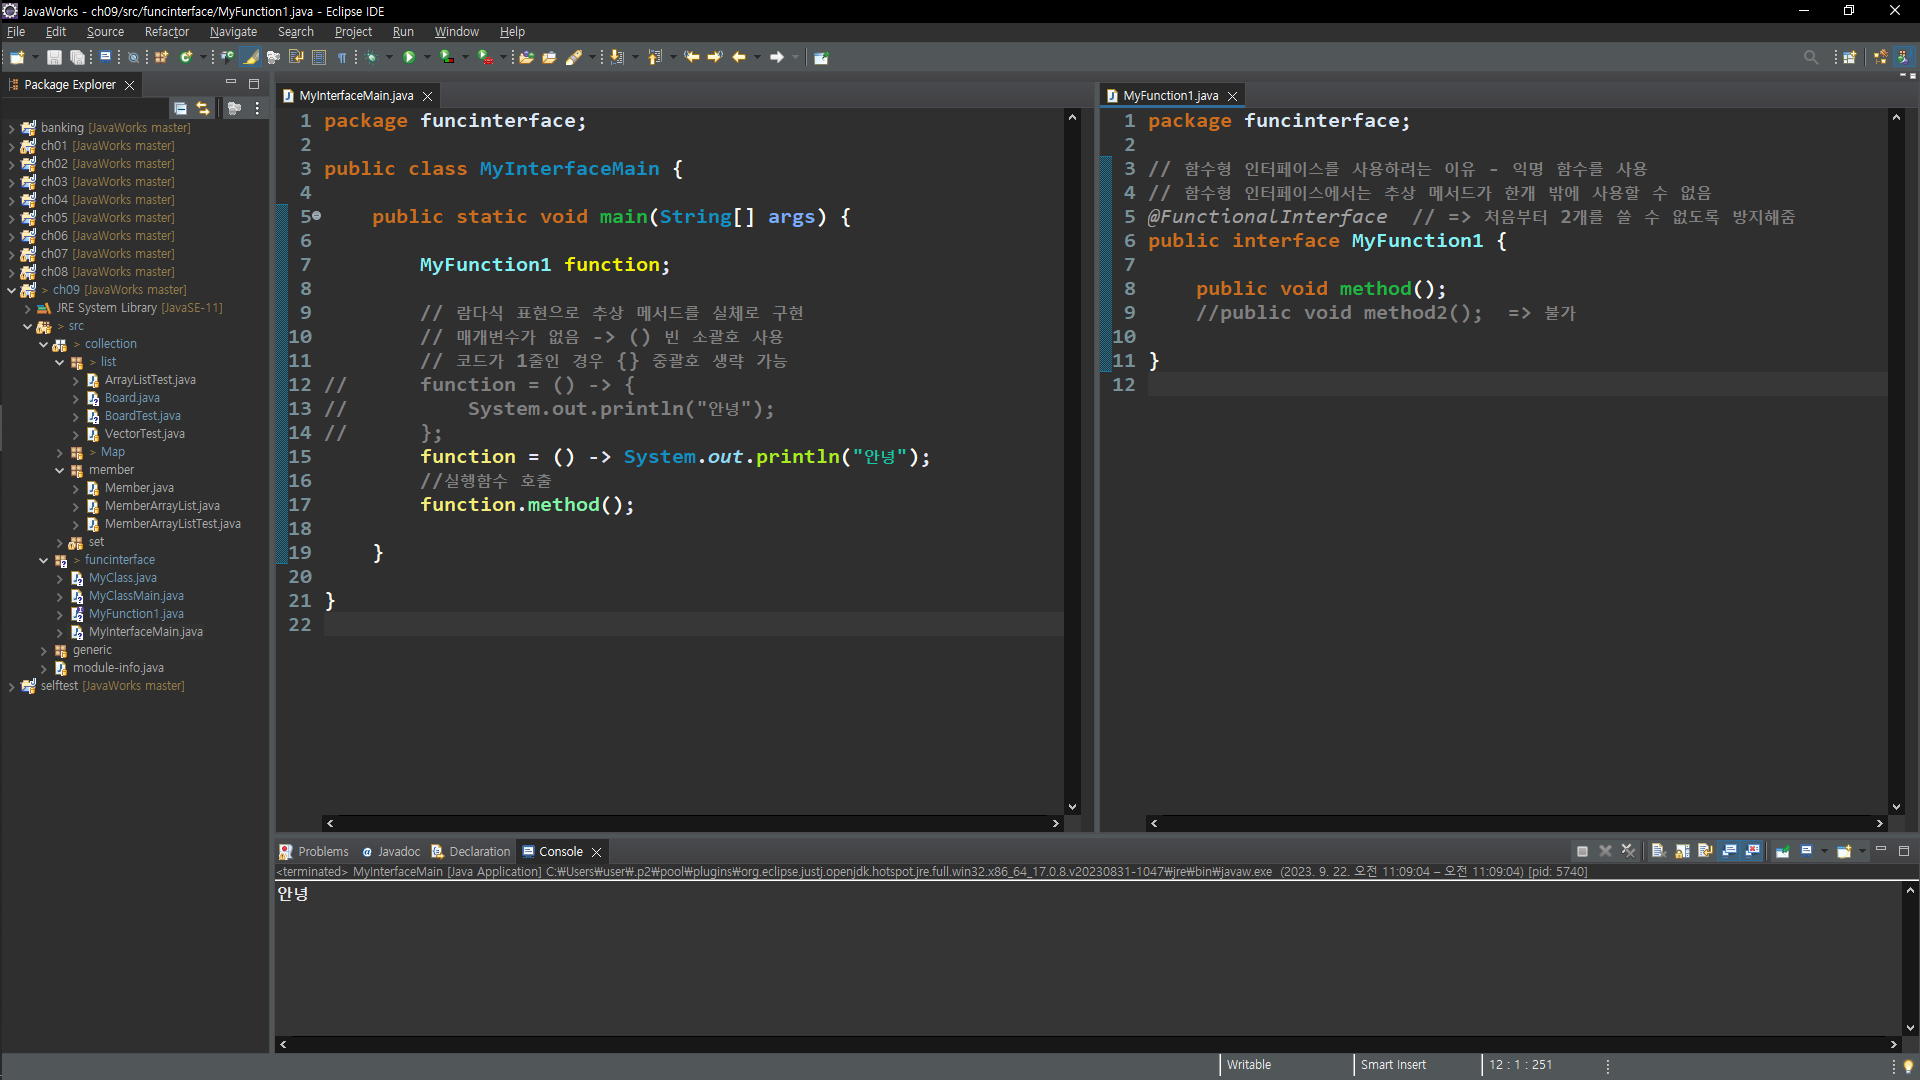Collapse the ch09 project tree node

pyautogui.click(x=11, y=290)
